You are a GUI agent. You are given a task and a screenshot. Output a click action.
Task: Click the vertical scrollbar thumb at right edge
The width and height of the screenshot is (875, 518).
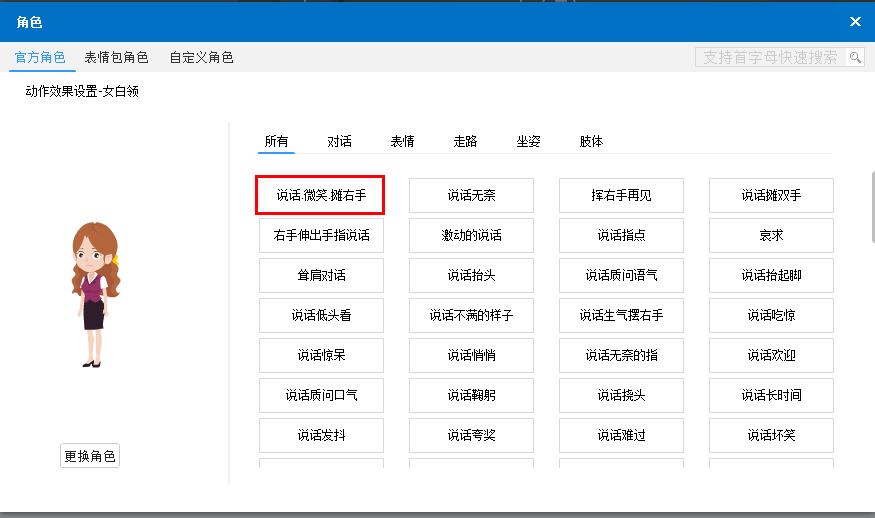coord(873,207)
